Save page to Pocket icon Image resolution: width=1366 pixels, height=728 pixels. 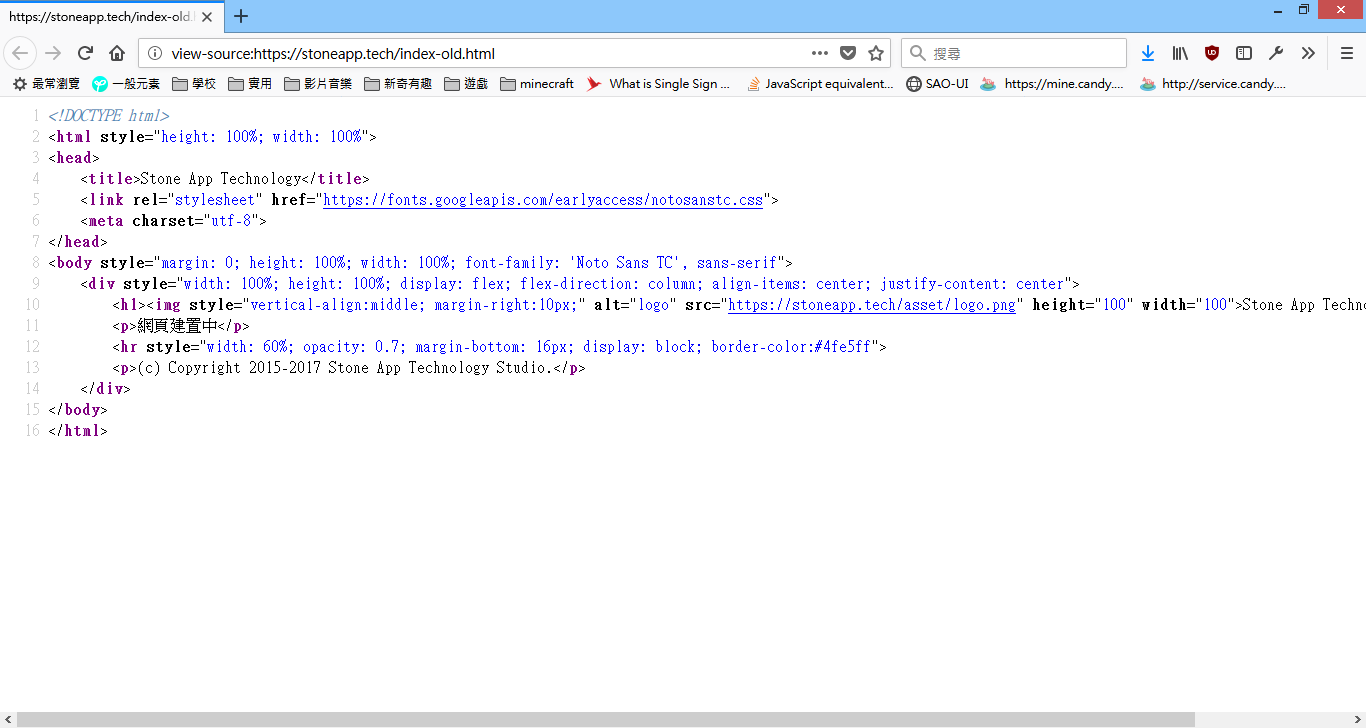click(848, 53)
